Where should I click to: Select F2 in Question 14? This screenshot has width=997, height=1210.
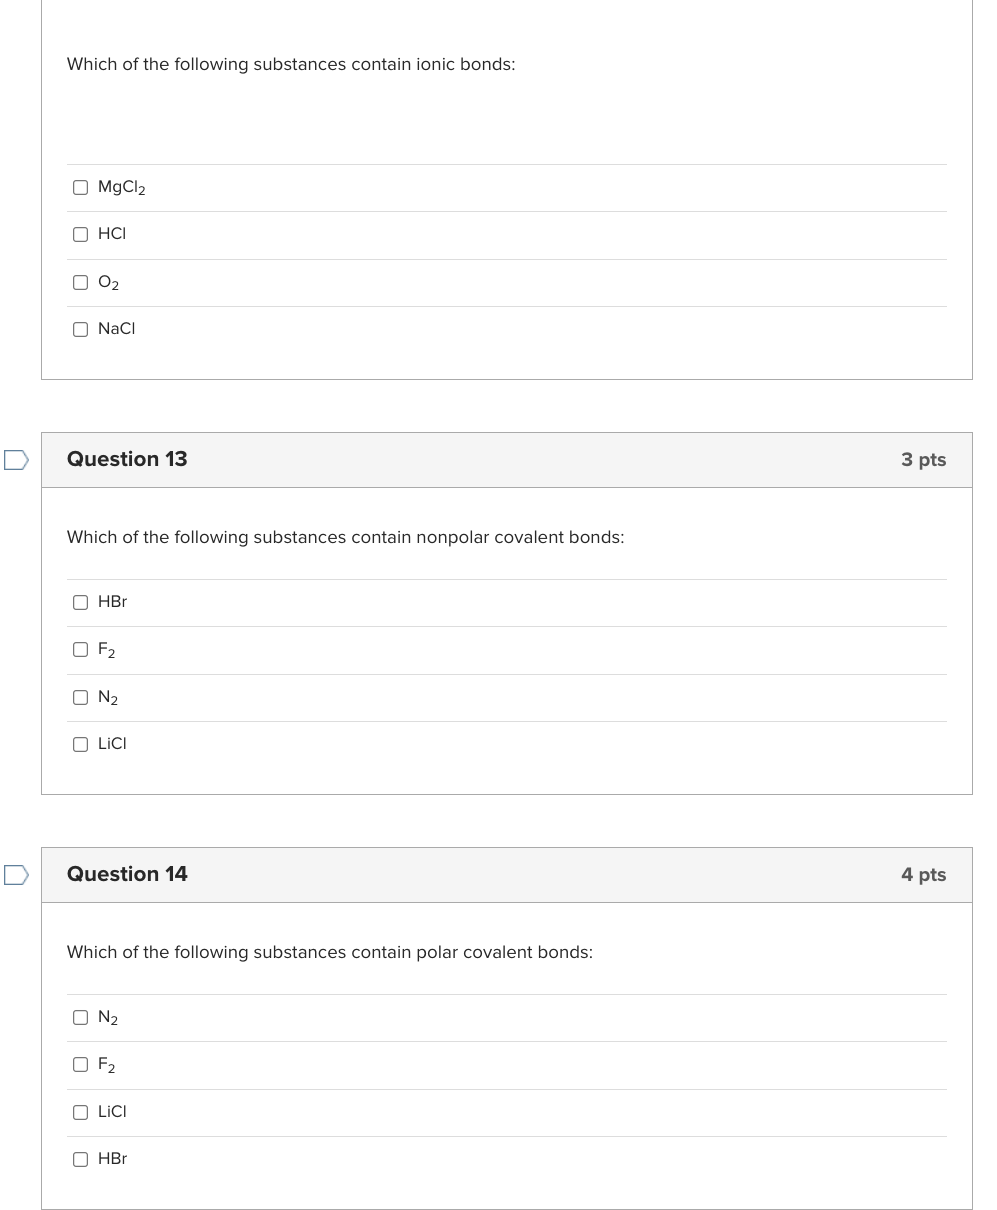coord(80,1064)
